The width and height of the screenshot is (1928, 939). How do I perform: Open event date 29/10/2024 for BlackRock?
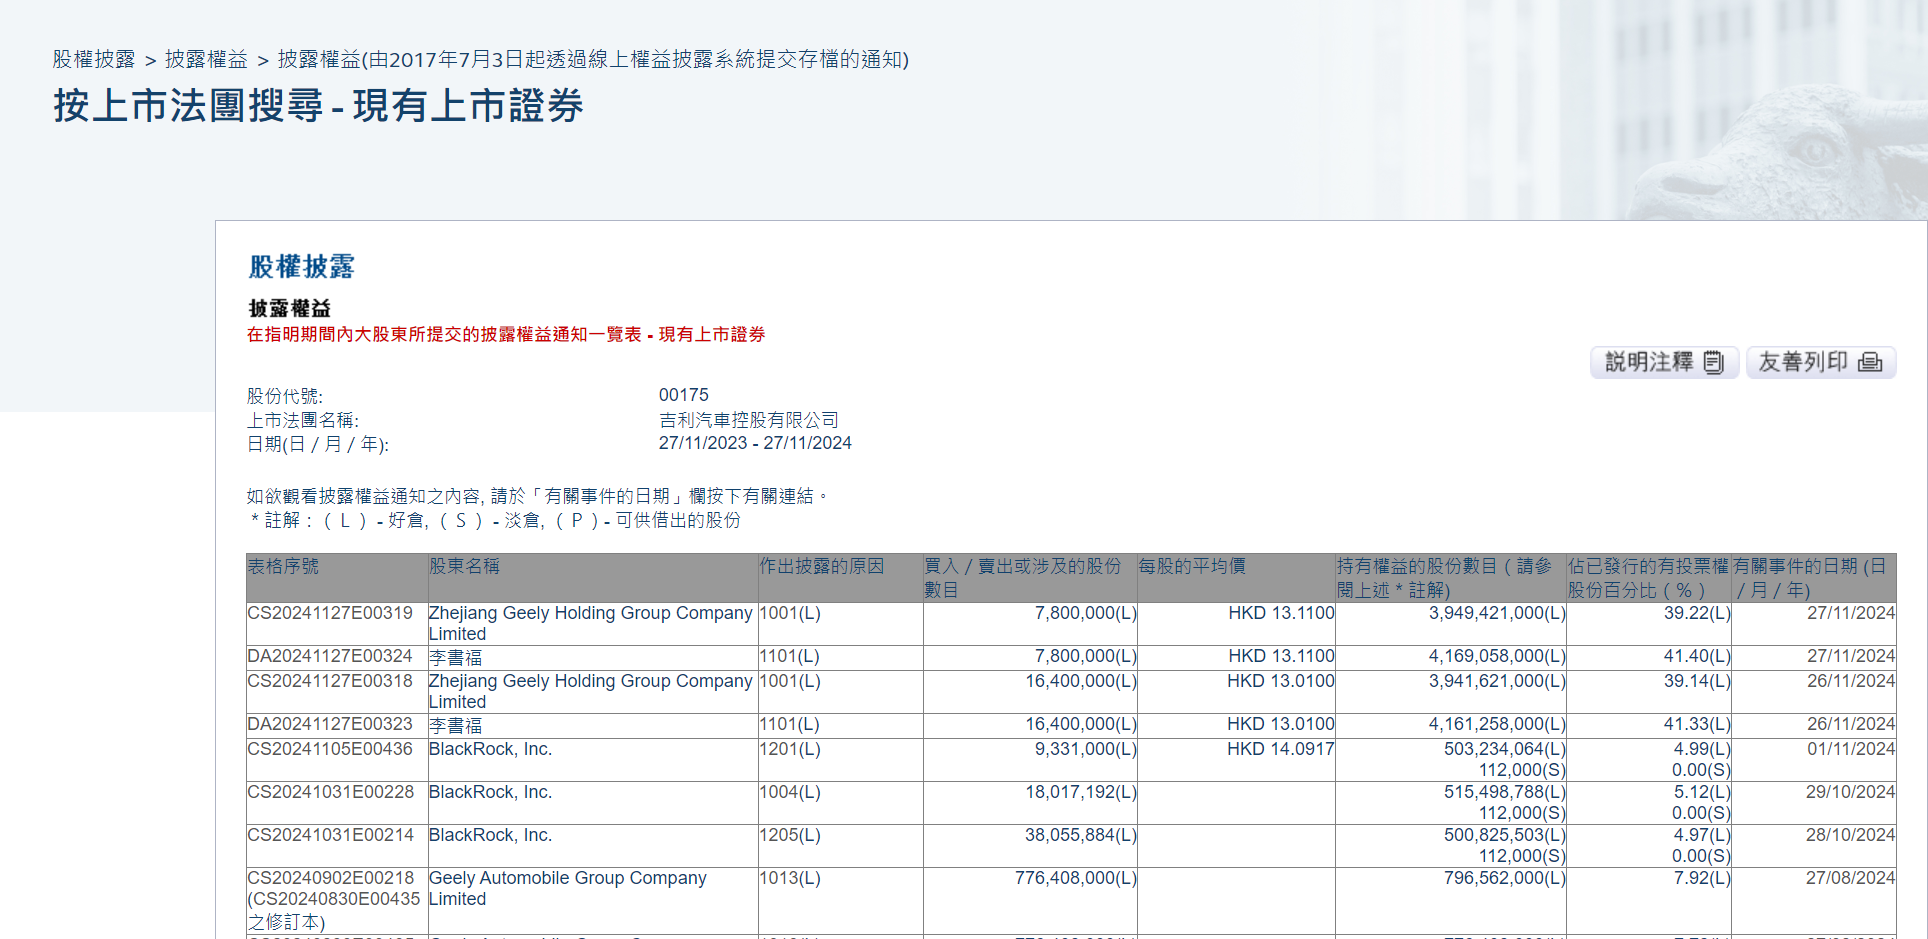1850,792
